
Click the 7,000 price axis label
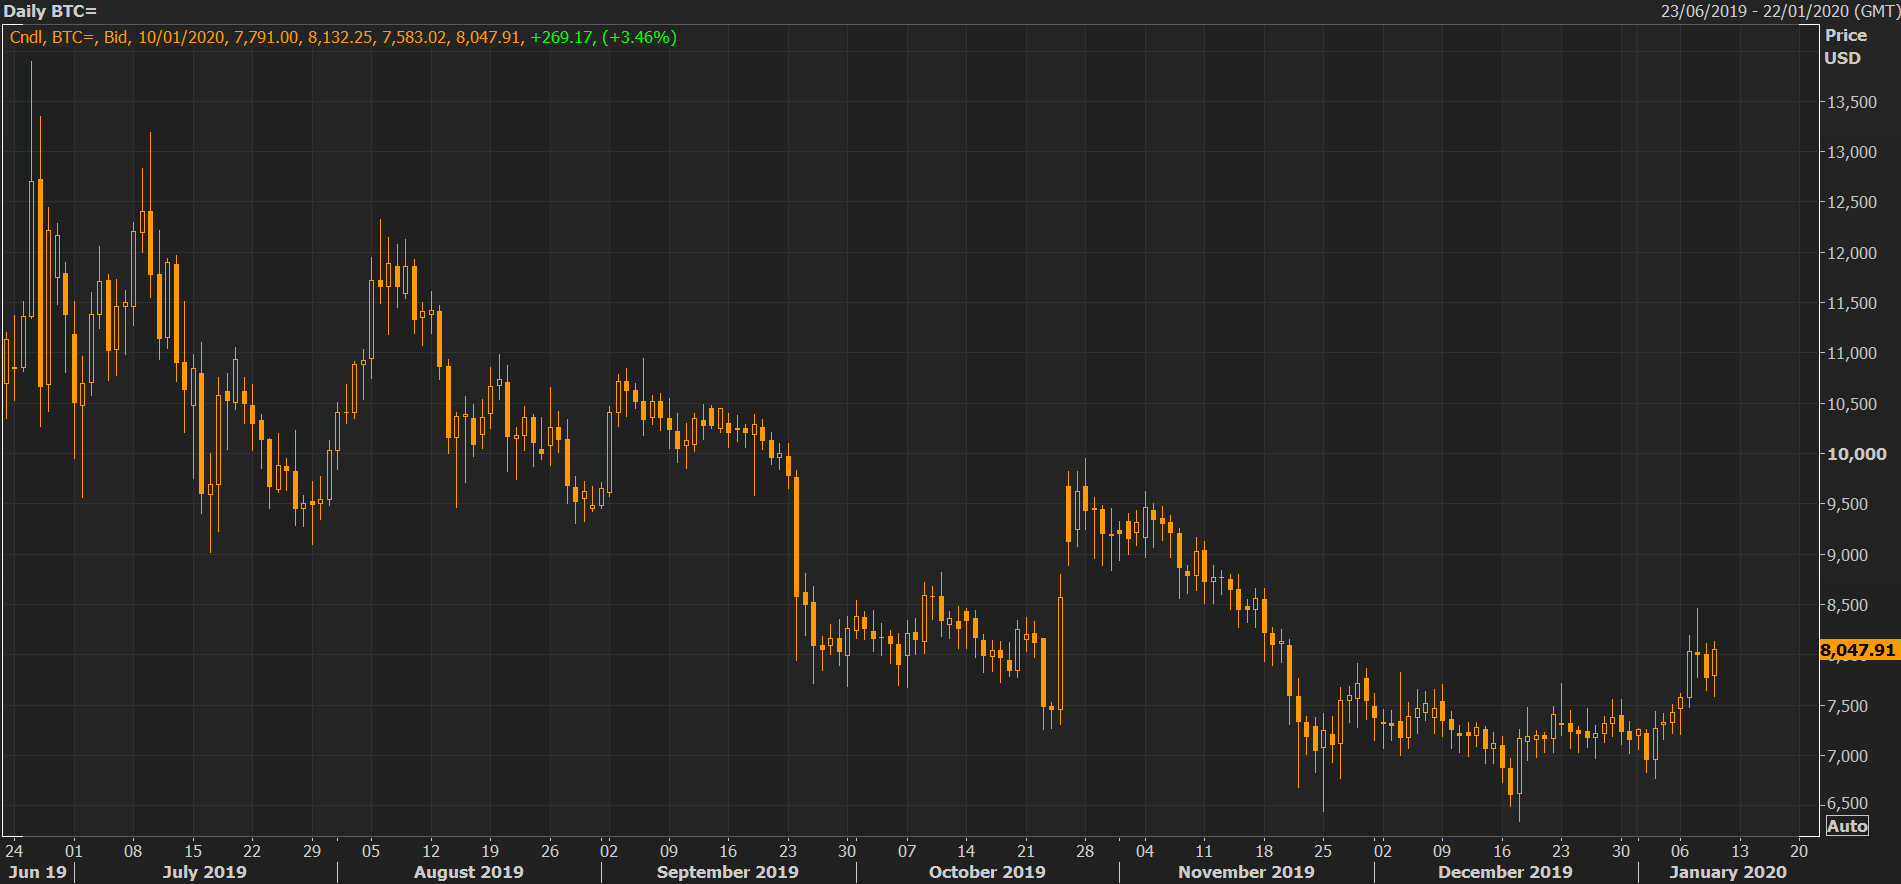1847,756
